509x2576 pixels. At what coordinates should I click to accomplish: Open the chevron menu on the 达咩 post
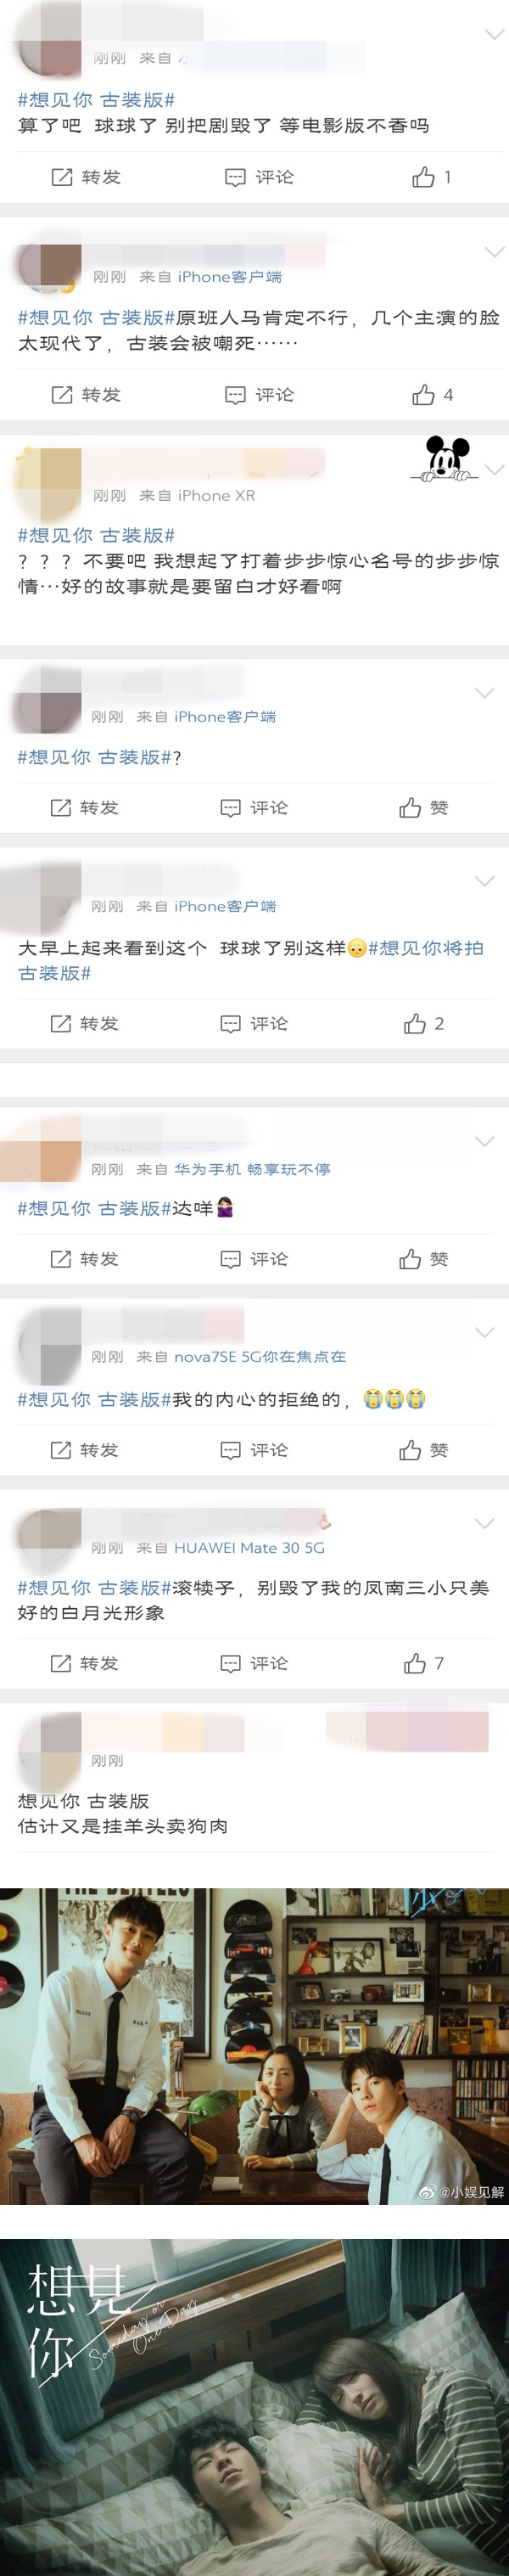[x=484, y=1141]
